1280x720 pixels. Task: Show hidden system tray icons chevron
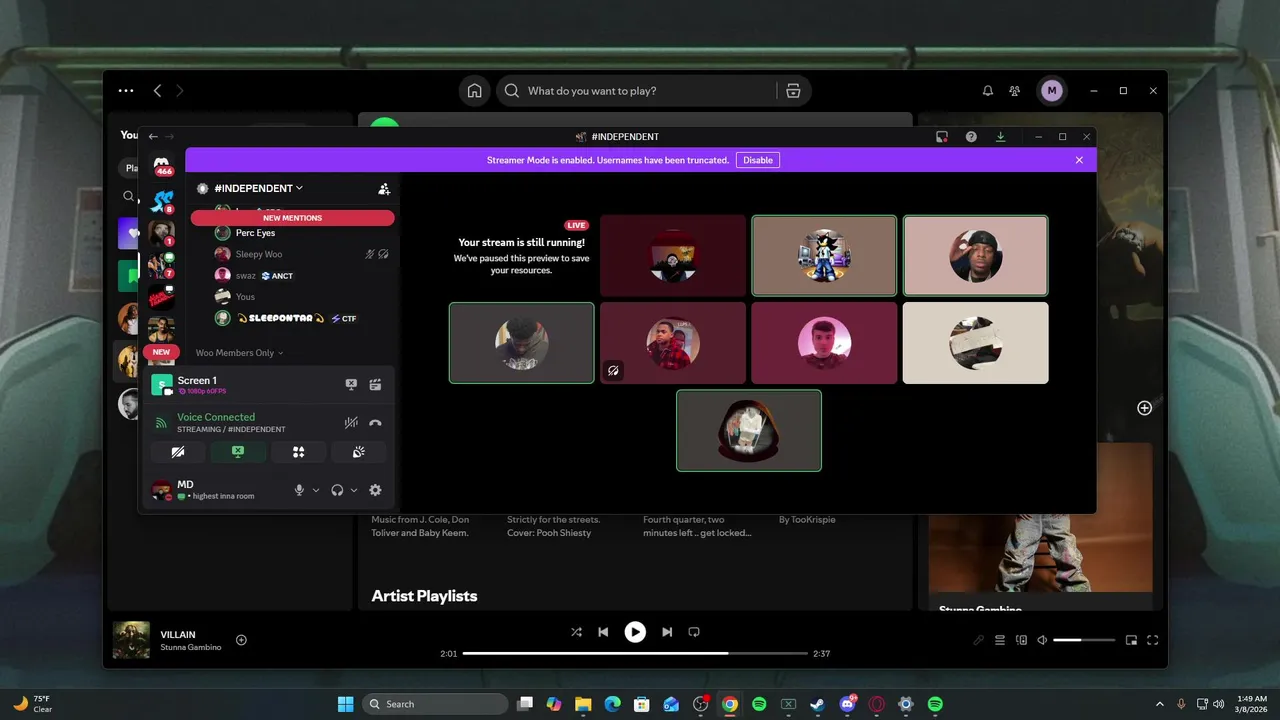tap(1160, 704)
